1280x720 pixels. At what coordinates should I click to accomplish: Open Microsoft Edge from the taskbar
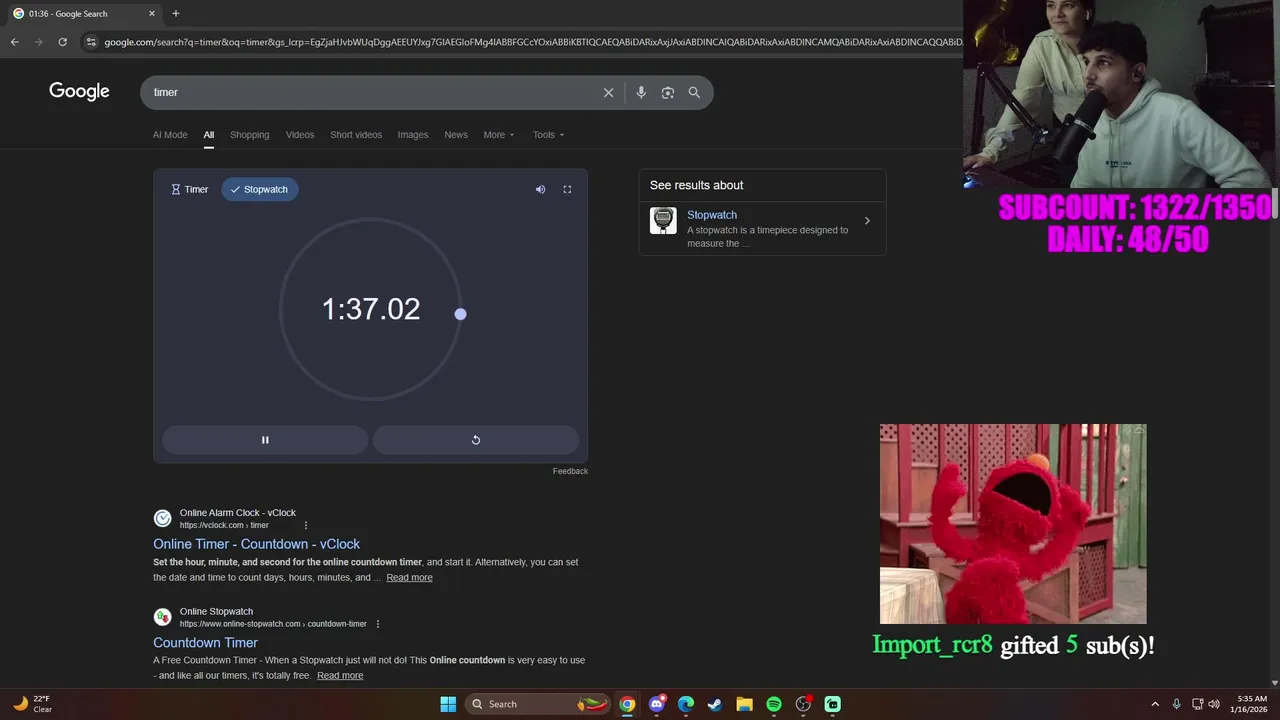click(x=686, y=704)
